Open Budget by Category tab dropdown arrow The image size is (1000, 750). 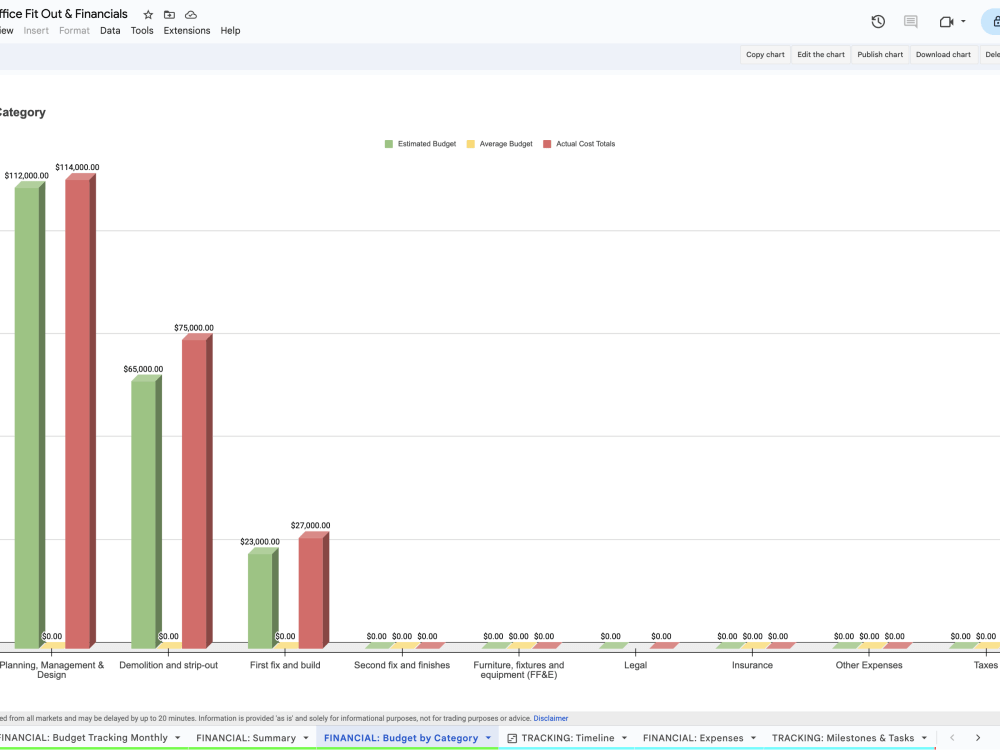pos(489,738)
